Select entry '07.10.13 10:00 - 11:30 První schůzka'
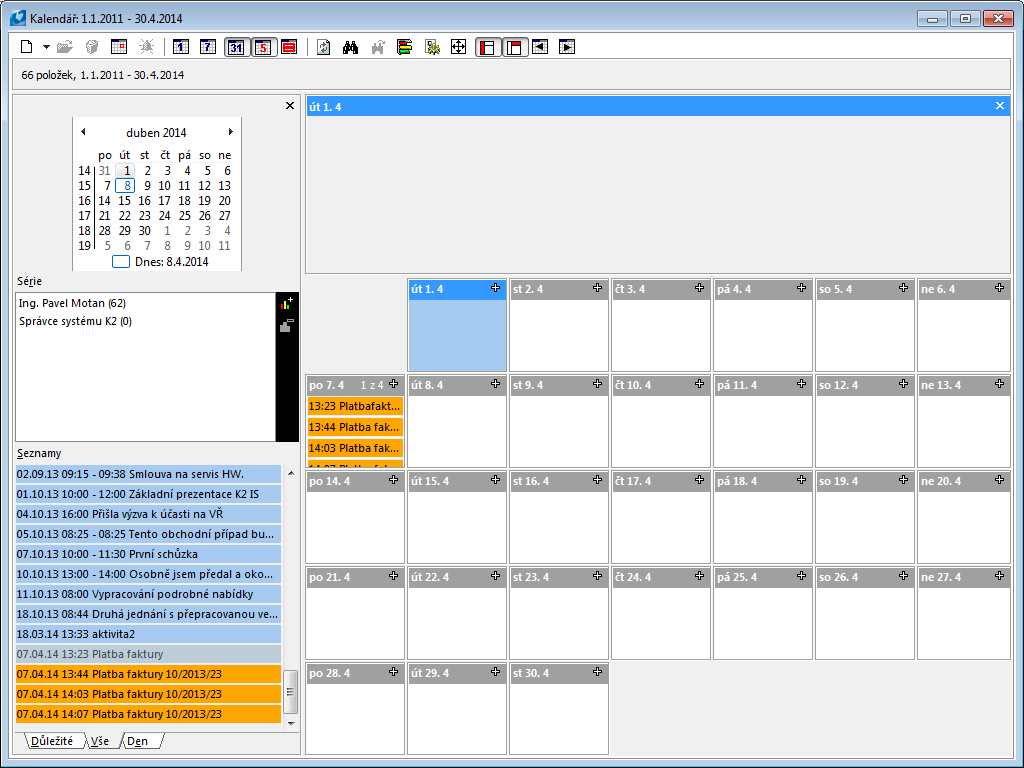The height and width of the screenshot is (768, 1024). pos(149,554)
